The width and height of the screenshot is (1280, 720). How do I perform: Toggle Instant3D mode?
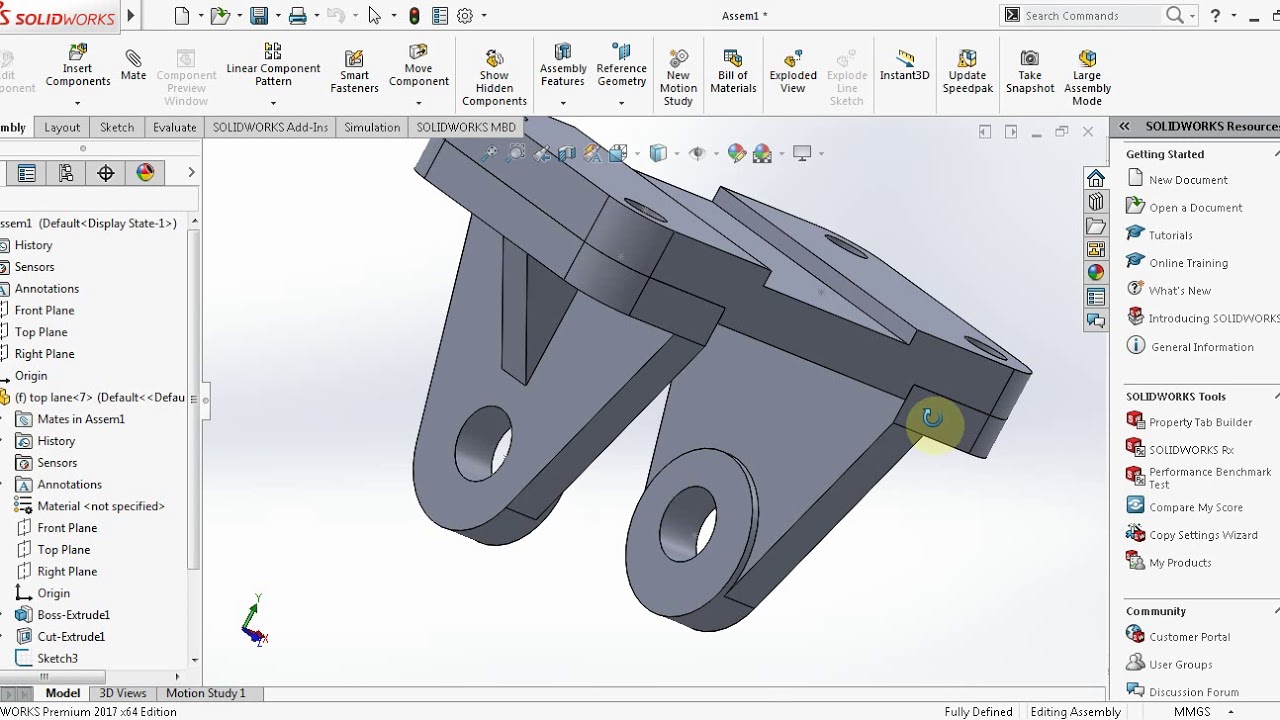coord(904,66)
